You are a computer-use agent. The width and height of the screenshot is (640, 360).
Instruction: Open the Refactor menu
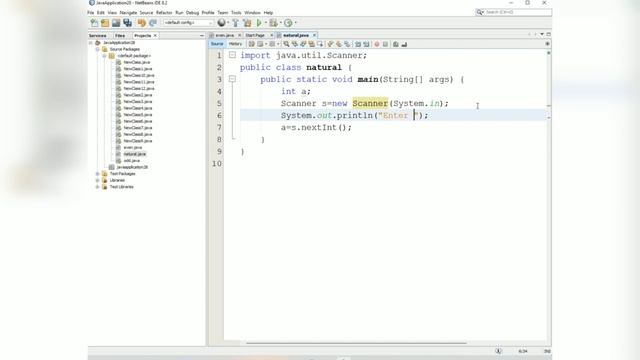pyautogui.click(x=164, y=13)
